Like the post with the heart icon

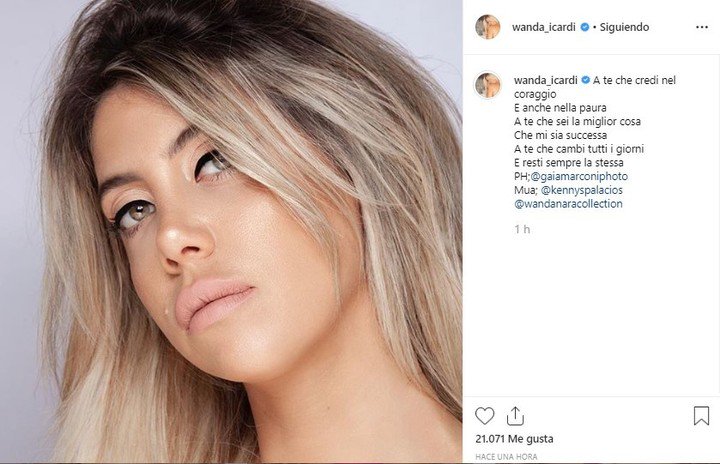pos(484,416)
